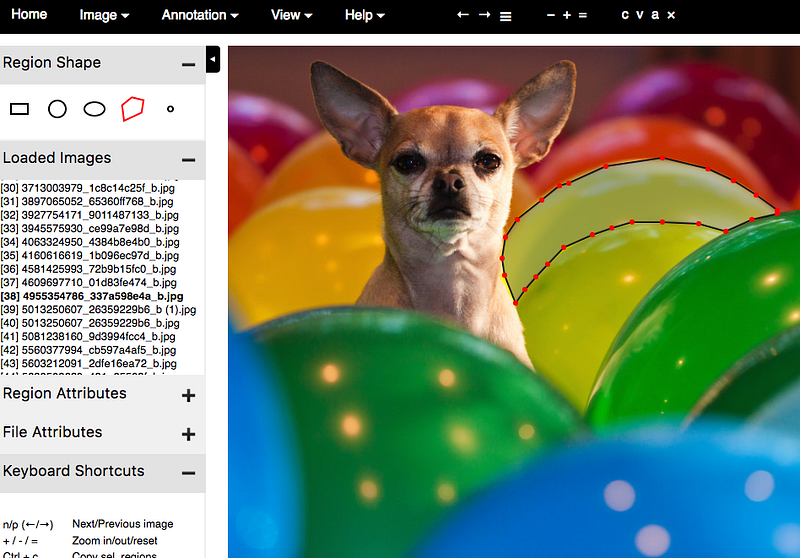Screen dimensions: 800x558
Task: Zoom out using the minus toolbar icon
Action: coord(551,15)
